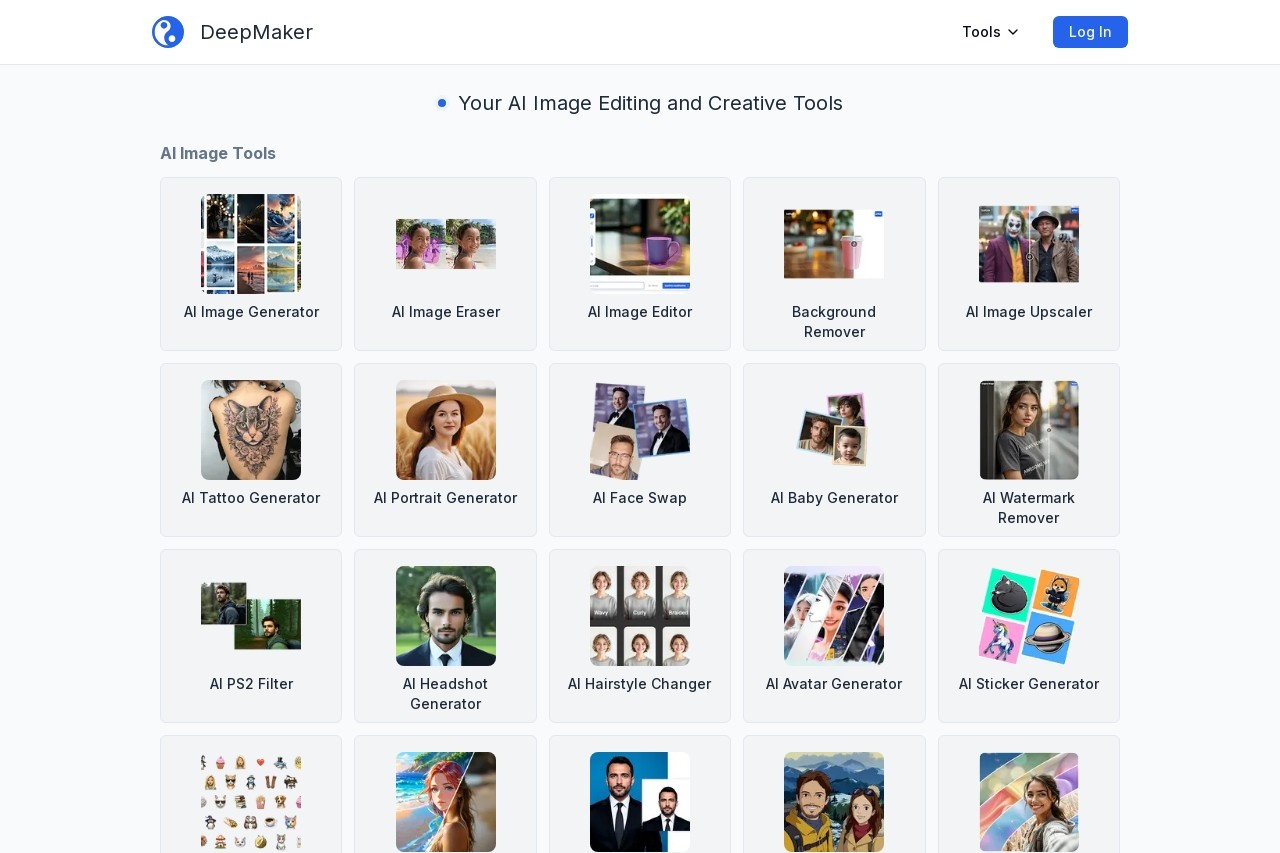Select the AI Image Editor purple mug icon
This screenshot has height=853, width=1280.
[640, 244]
